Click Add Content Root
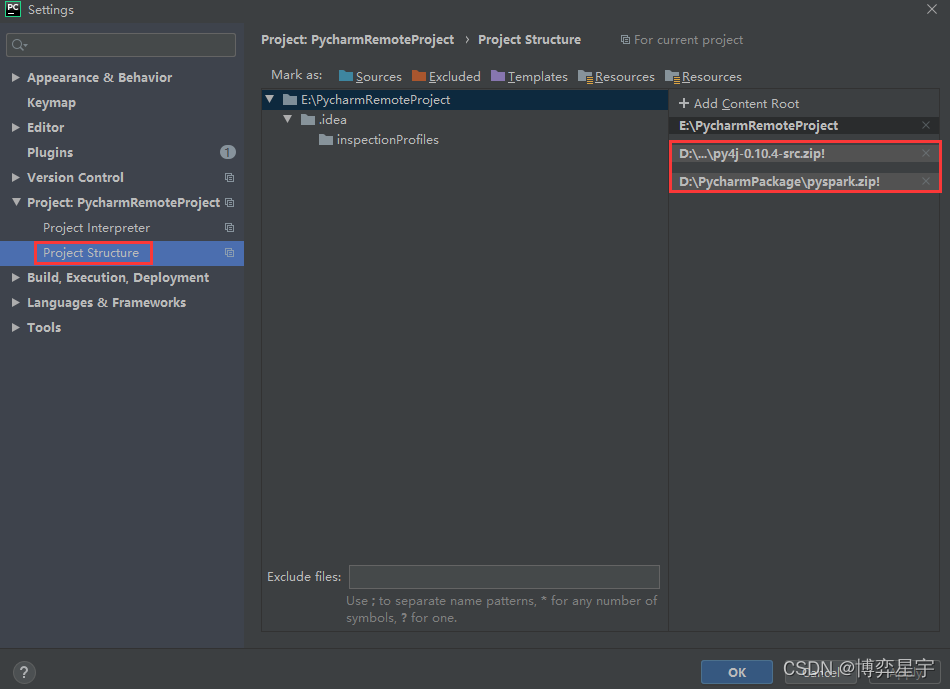The image size is (950, 689). tap(739, 104)
